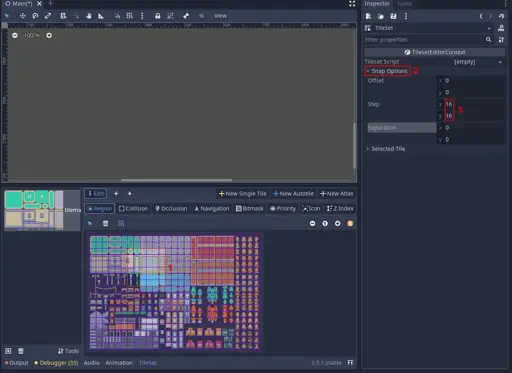
Task: Go to previous edited object in history
Action: (481, 16)
